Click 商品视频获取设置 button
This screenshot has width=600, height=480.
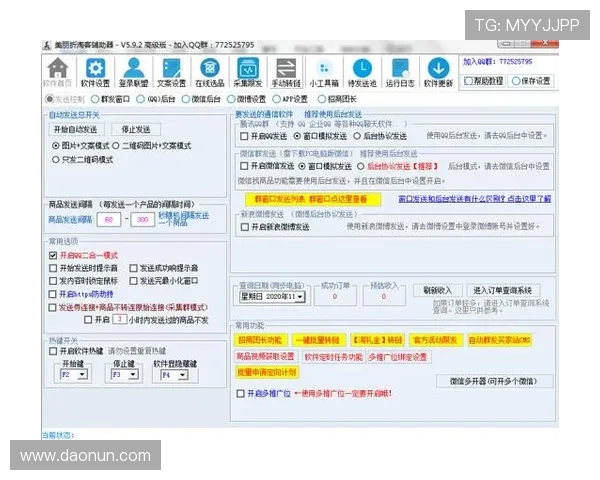point(266,357)
